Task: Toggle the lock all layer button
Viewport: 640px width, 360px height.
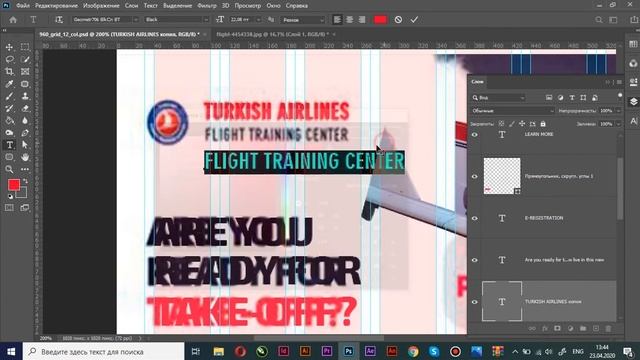Action: pos(543,124)
